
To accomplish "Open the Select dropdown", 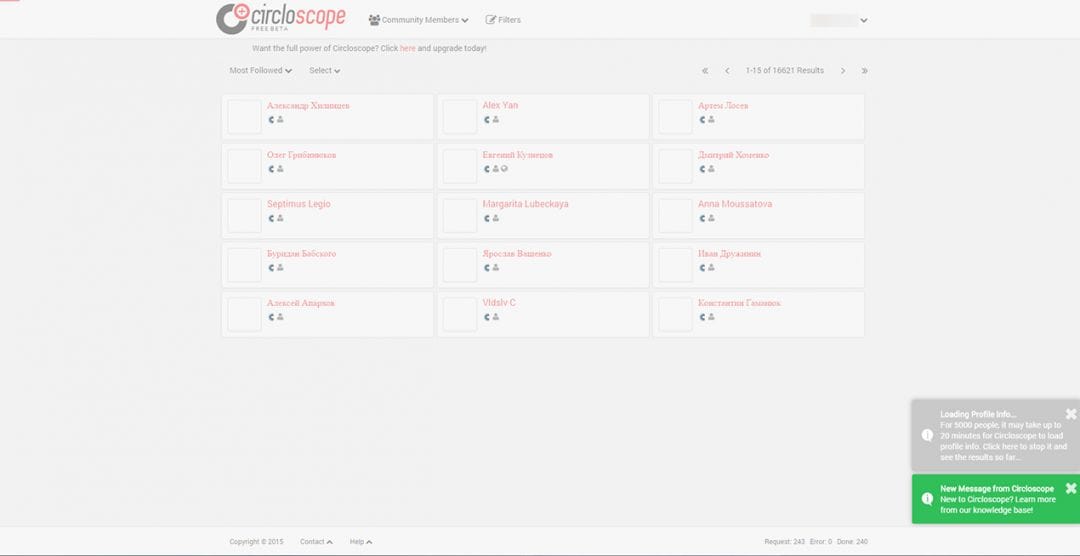I will (x=324, y=70).
